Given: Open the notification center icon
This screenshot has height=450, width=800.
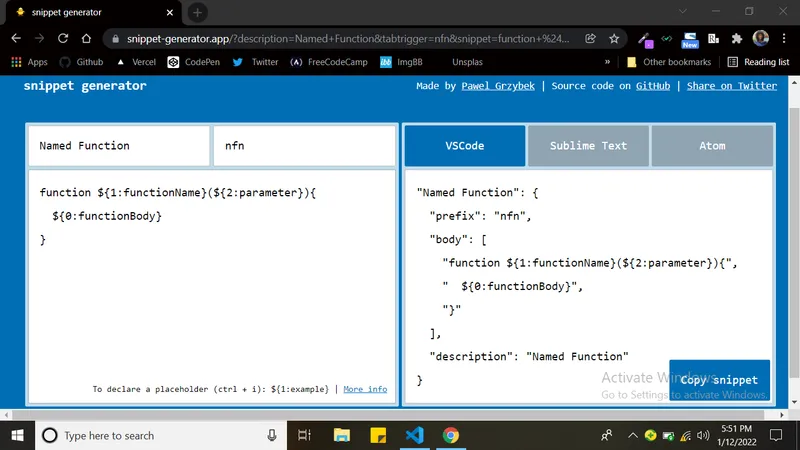Looking at the screenshot, I should 776,436.
